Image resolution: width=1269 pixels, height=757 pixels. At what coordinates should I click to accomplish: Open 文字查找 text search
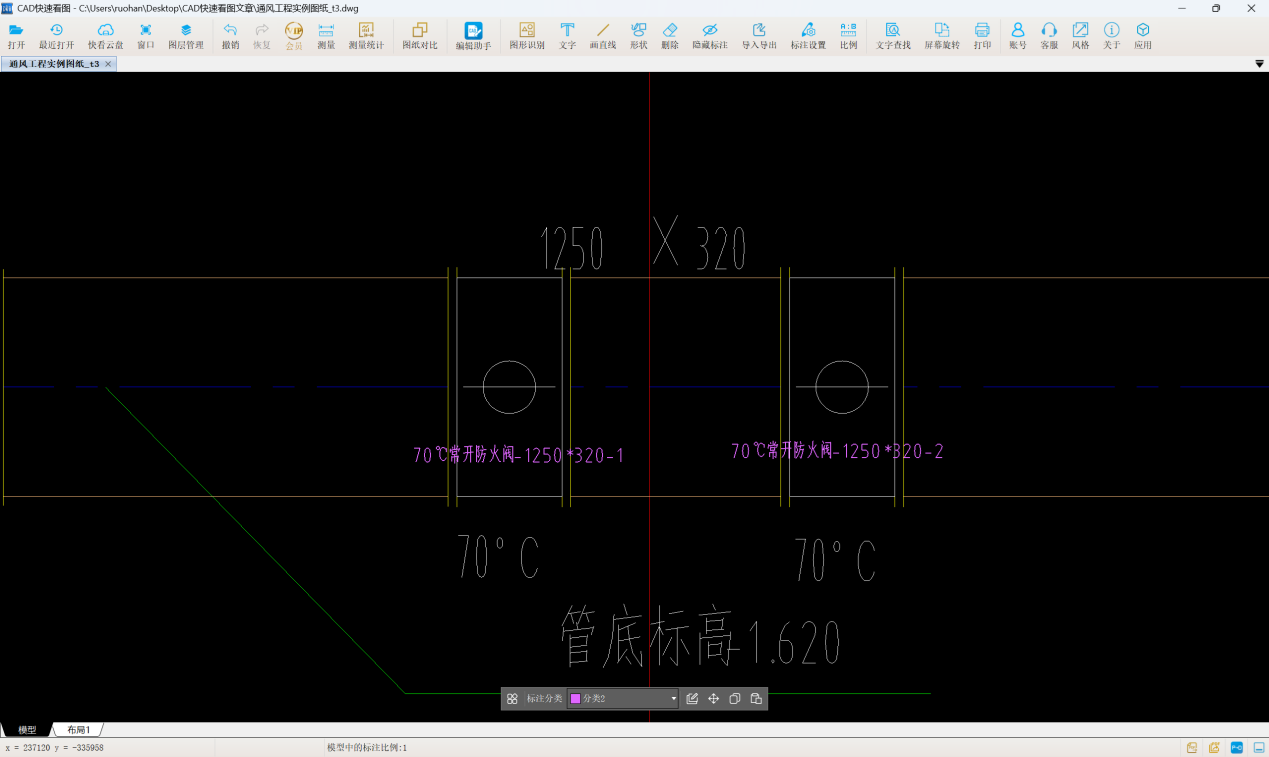click(x=893, y=36)
